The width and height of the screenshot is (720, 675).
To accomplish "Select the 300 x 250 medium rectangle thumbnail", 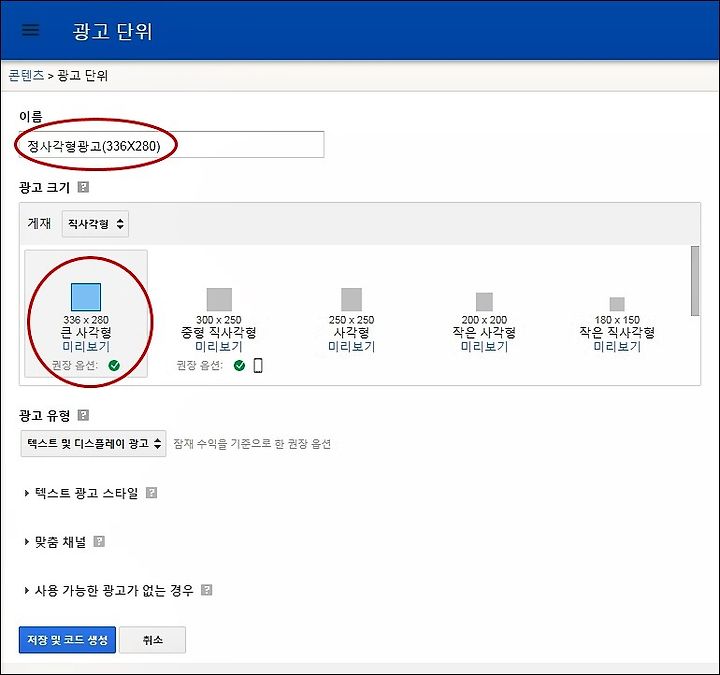I will (219, 299).
